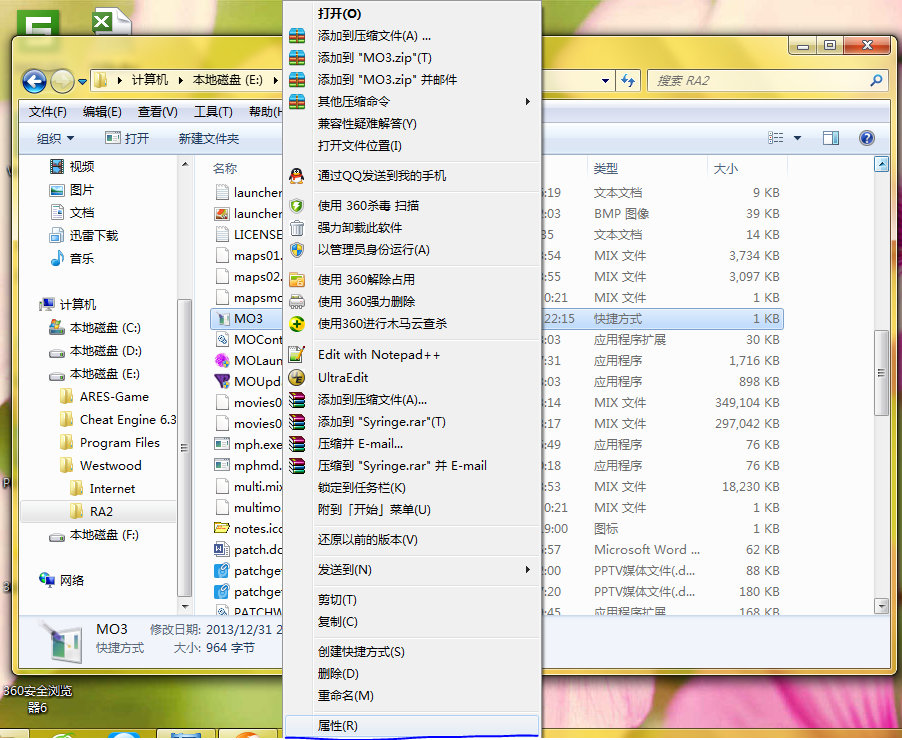Click the 360木马云查杀 green plus icon
902x740 pixels.
coord(297,323)
